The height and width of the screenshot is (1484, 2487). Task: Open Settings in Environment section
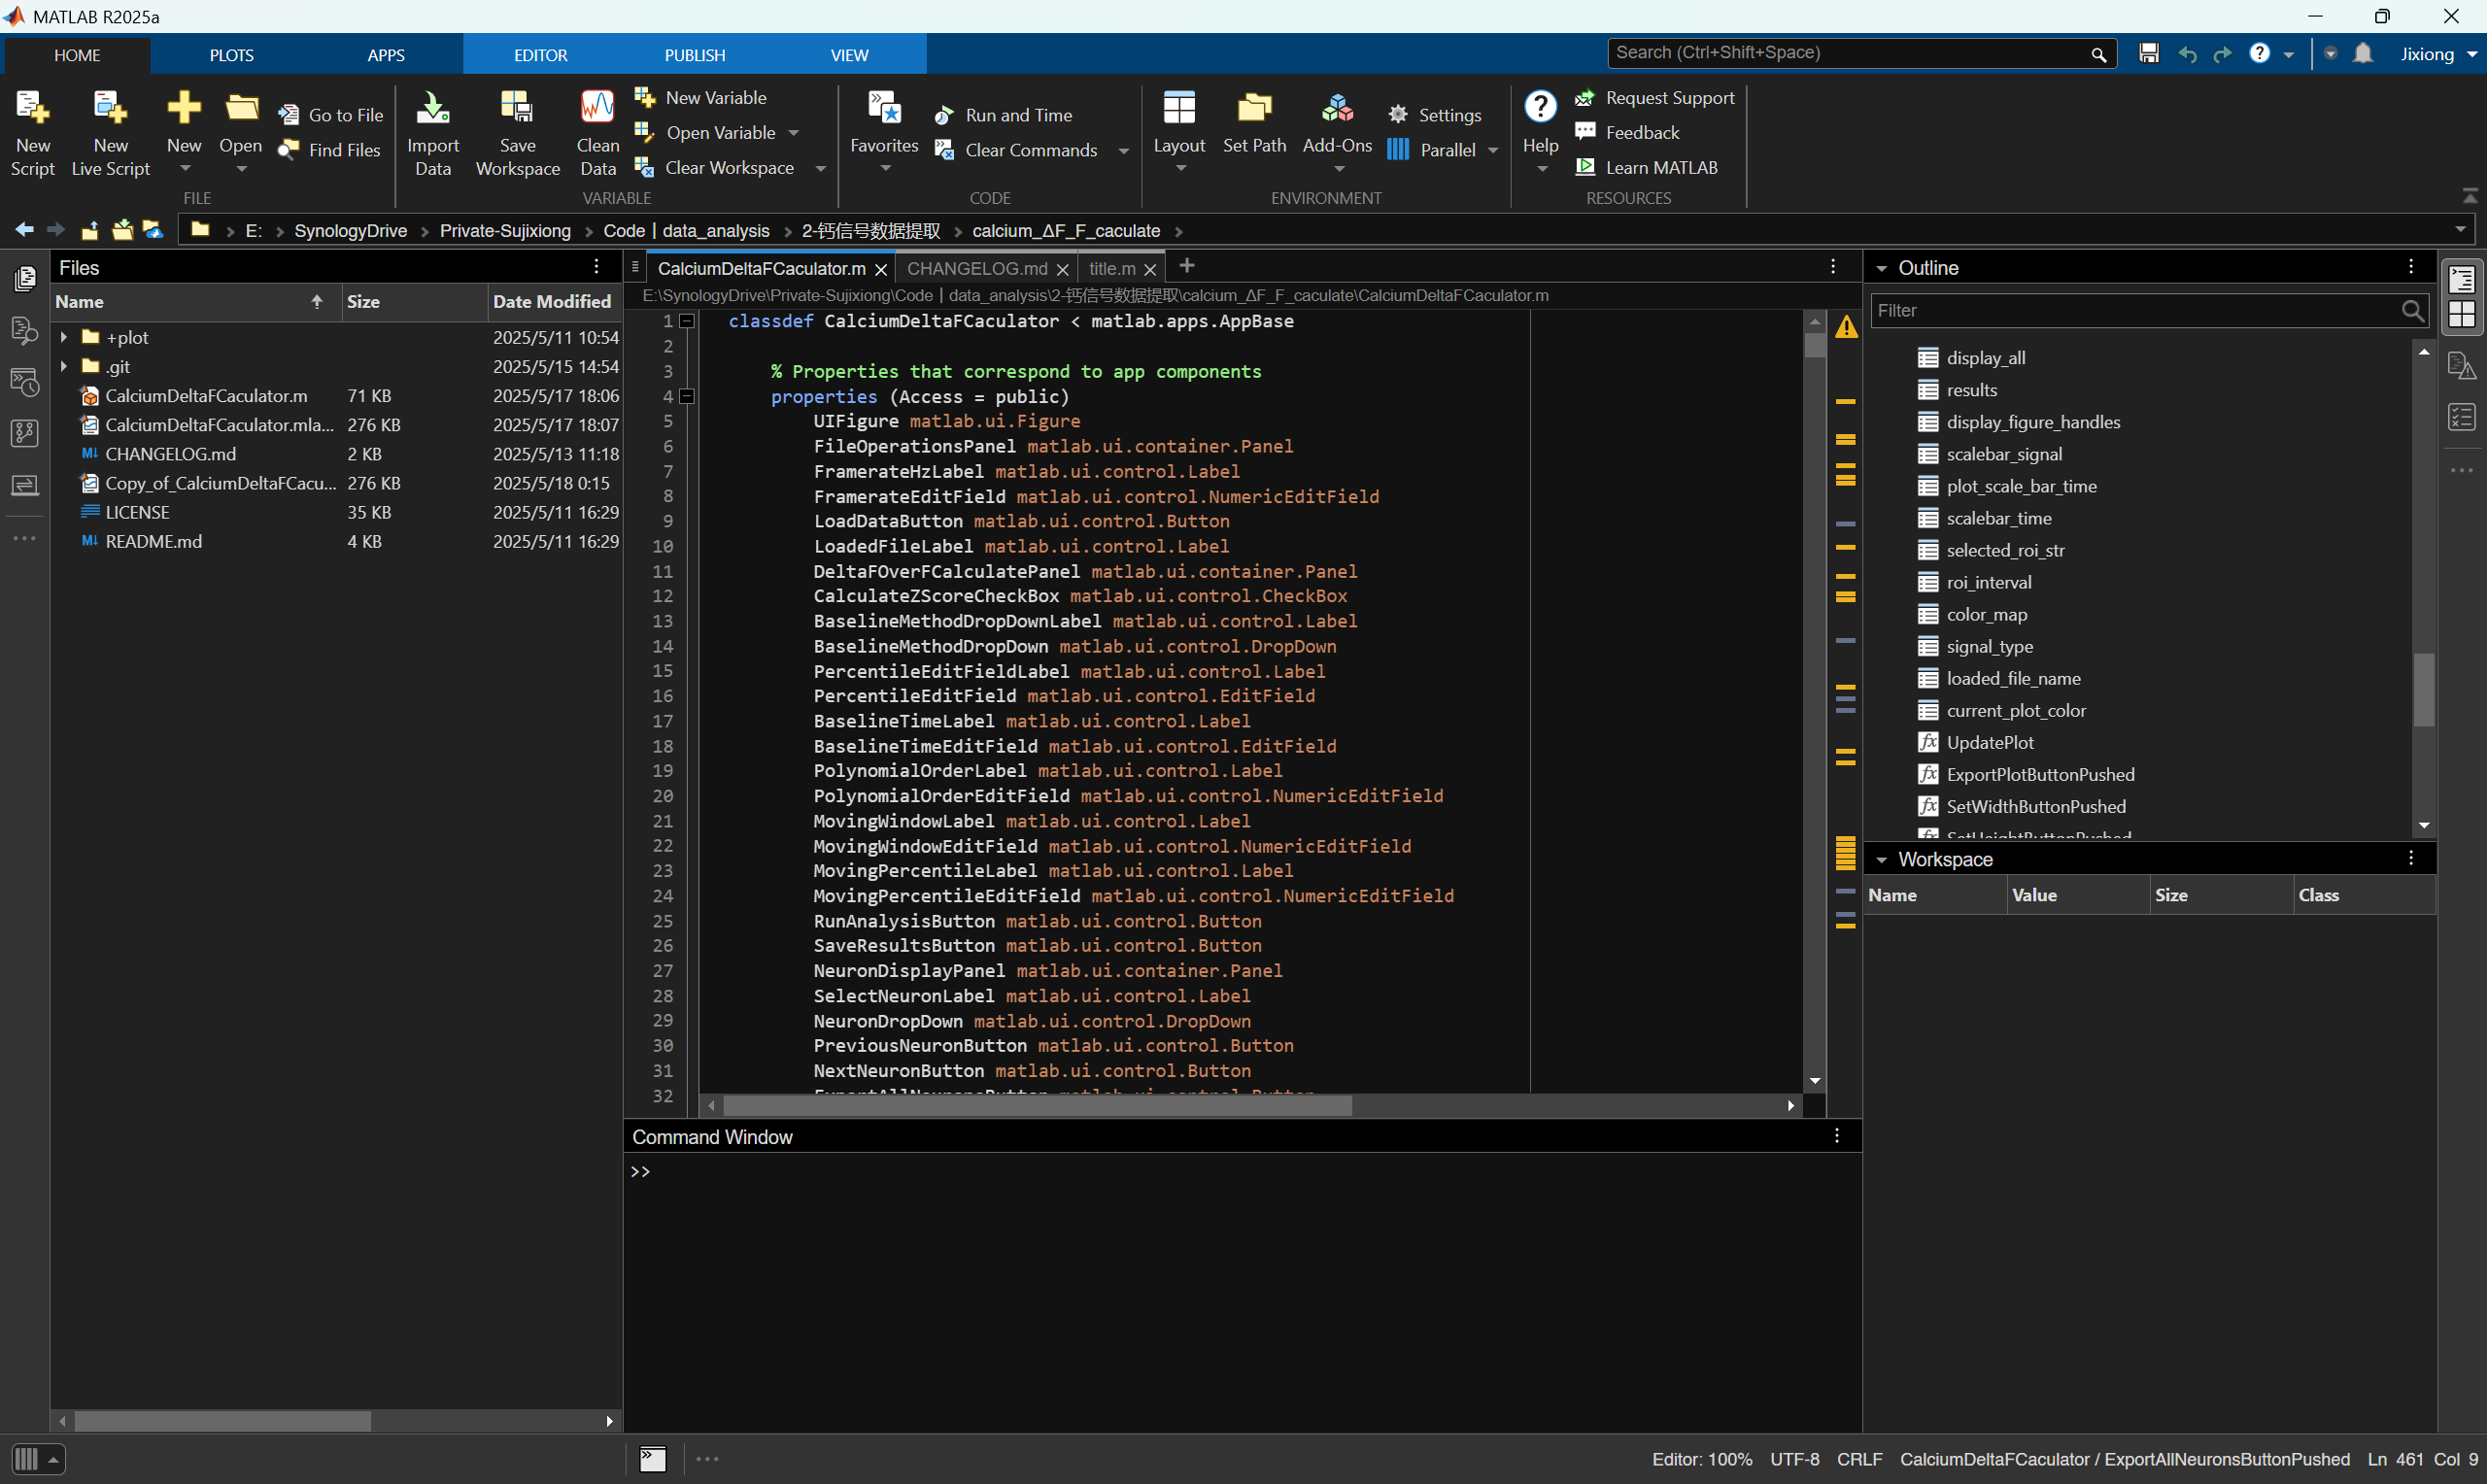tap(1435, 115)
